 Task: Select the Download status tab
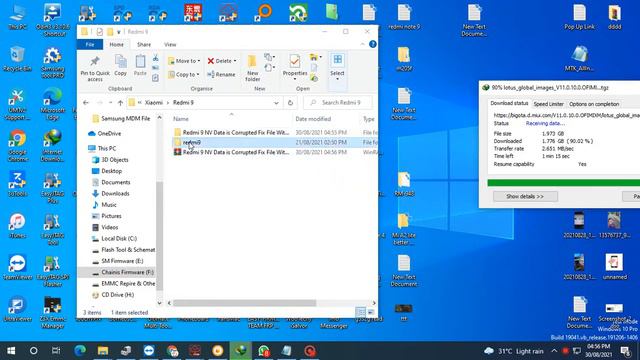[509, 104]
